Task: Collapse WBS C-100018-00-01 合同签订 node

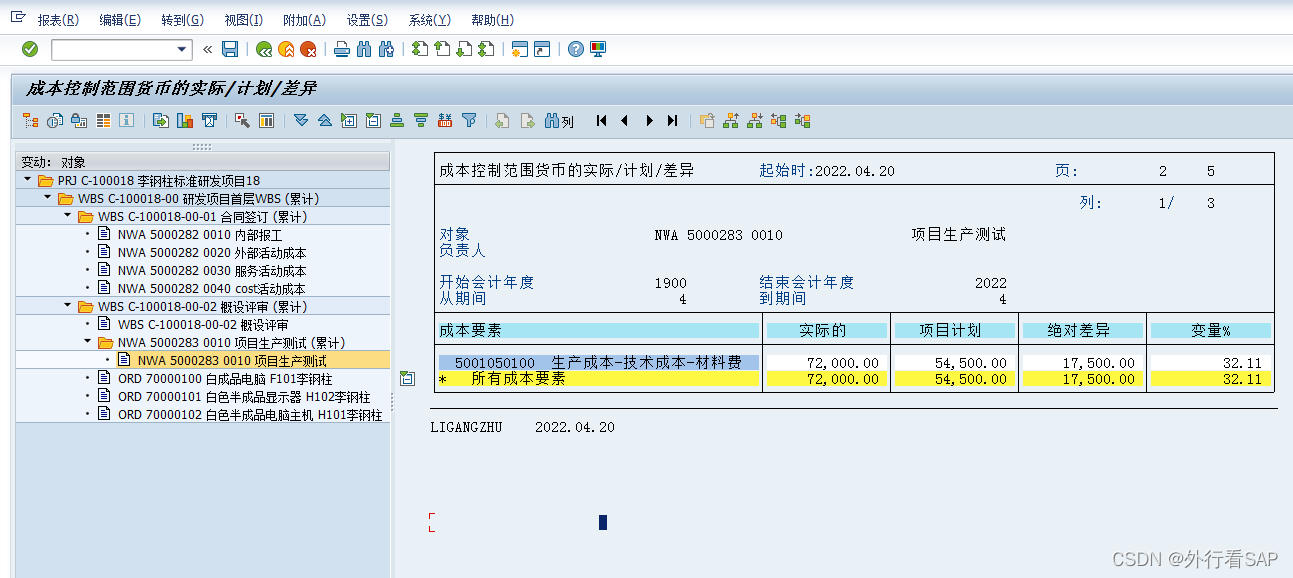Action: pyautogui.click(x=67, y=217)
